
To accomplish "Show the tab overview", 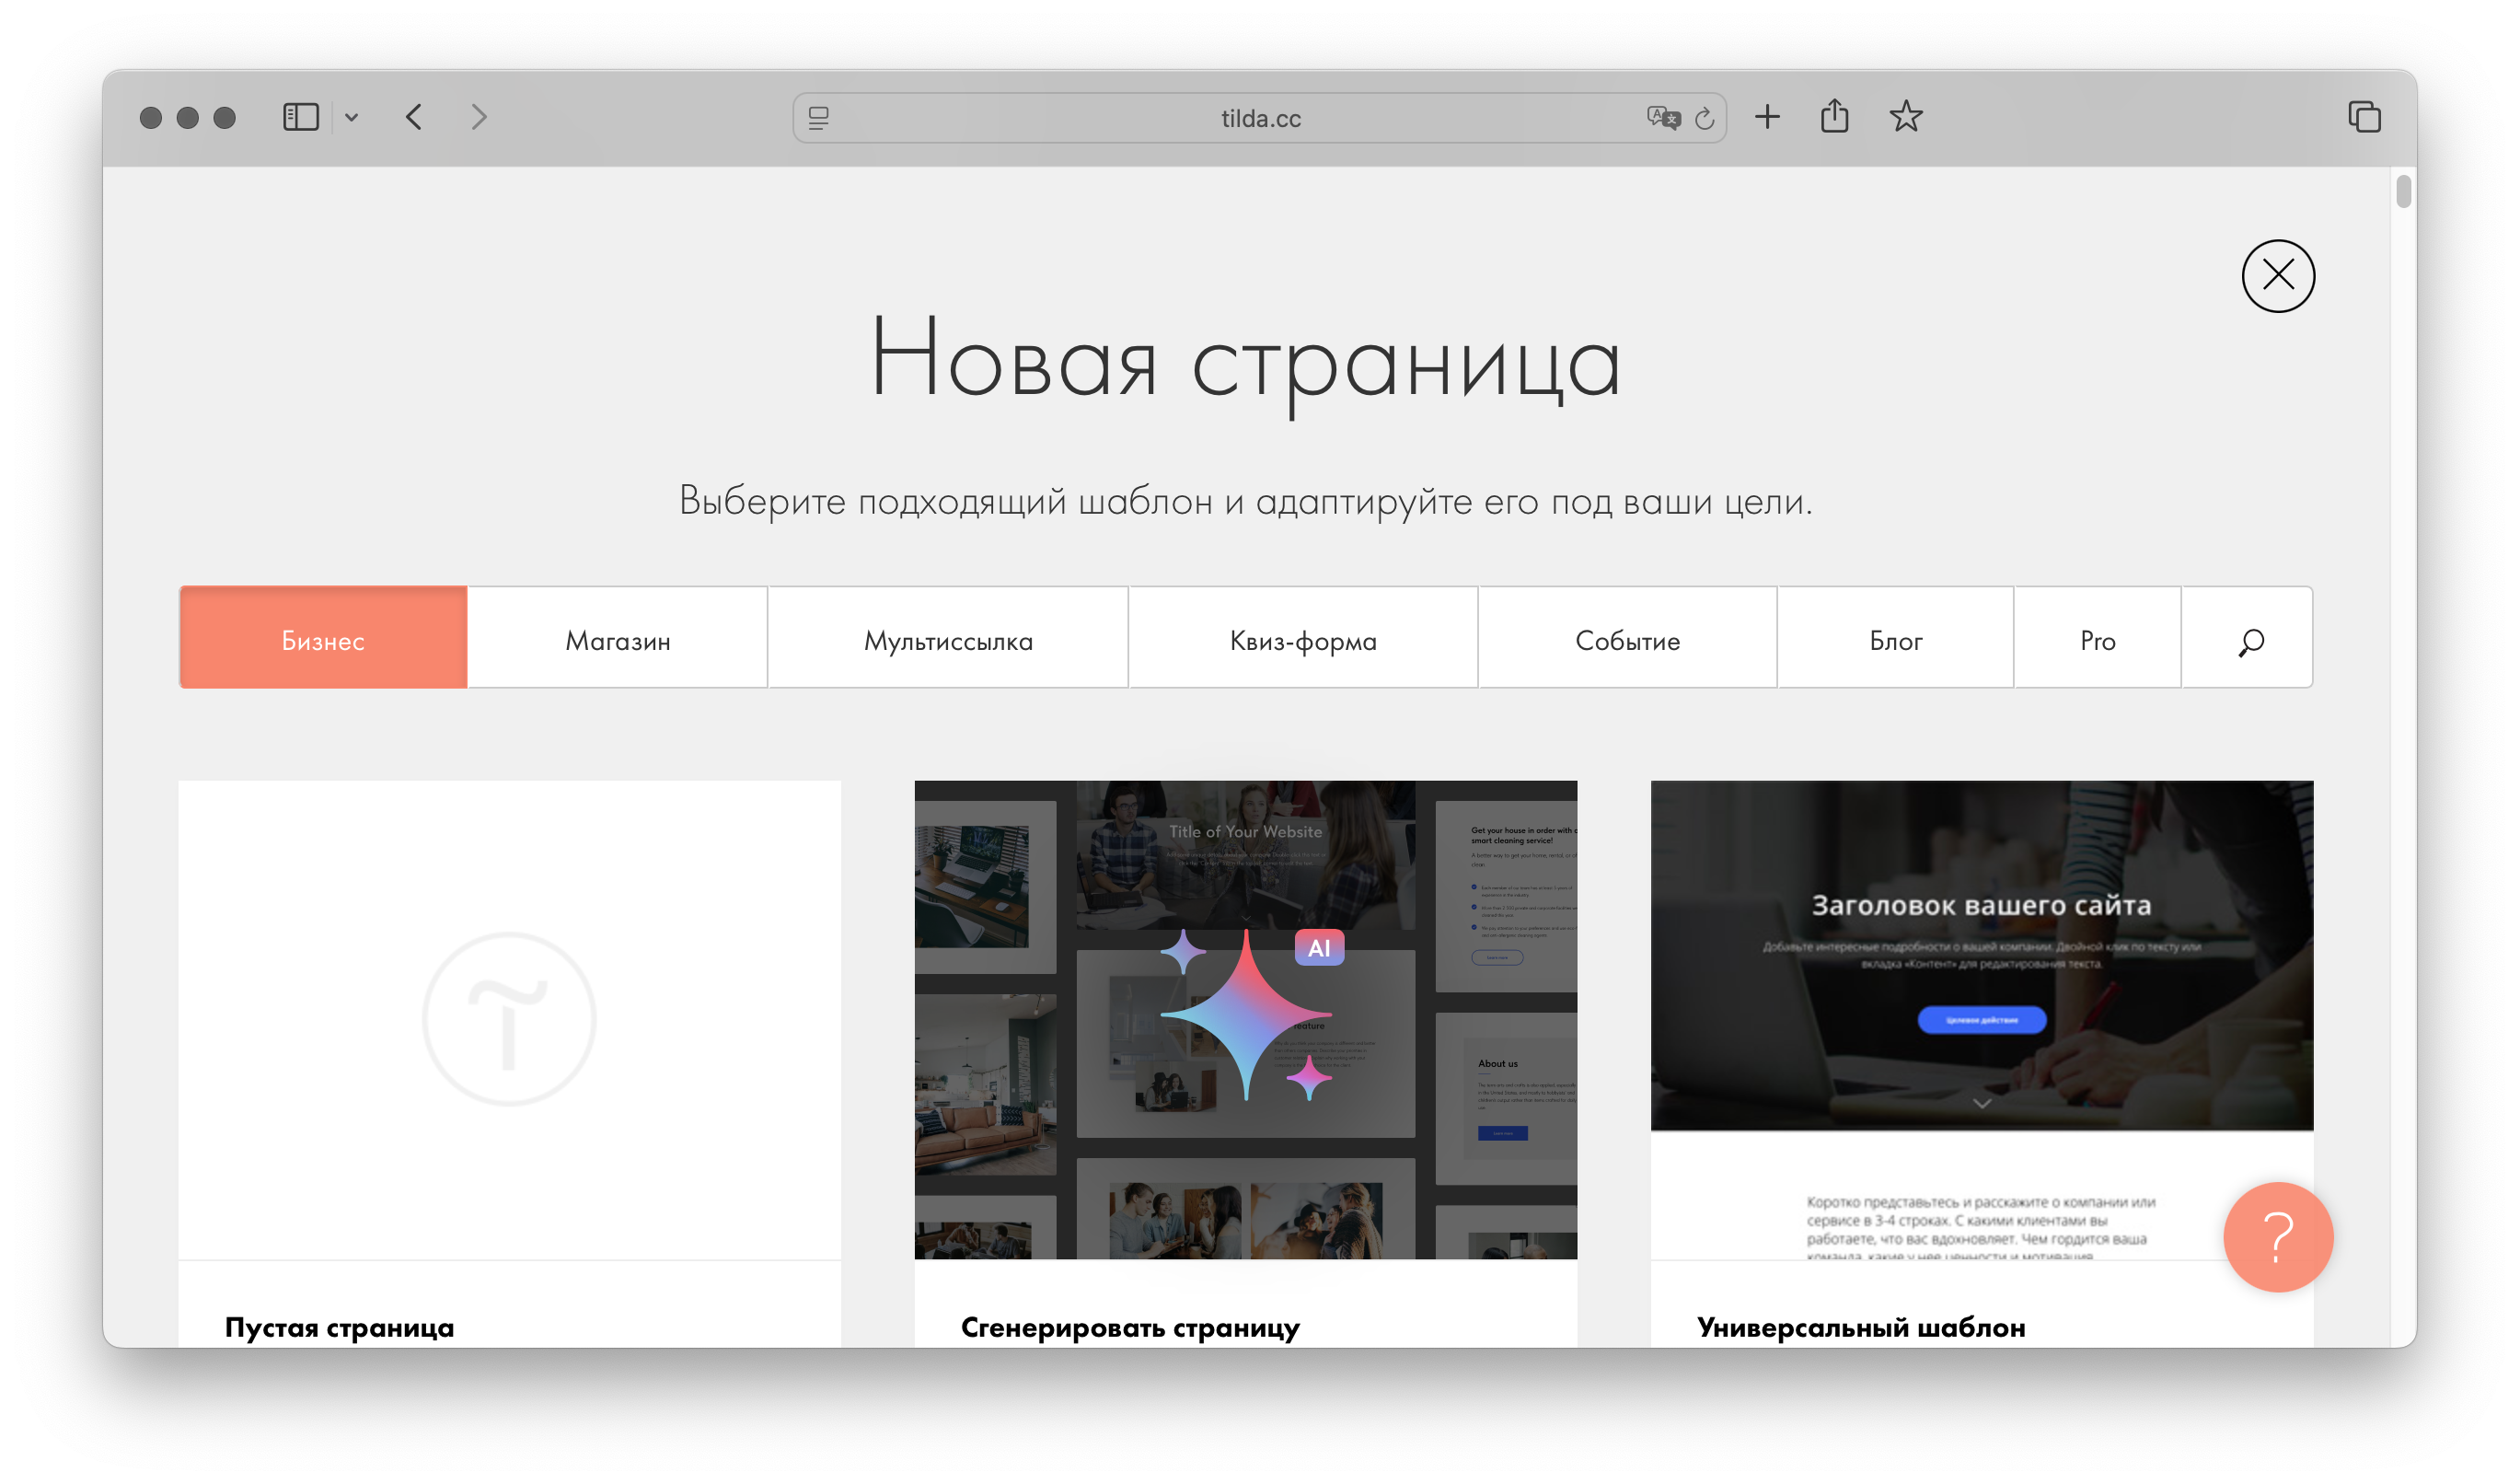I will pyautogui.click(x=2364, y=117).
